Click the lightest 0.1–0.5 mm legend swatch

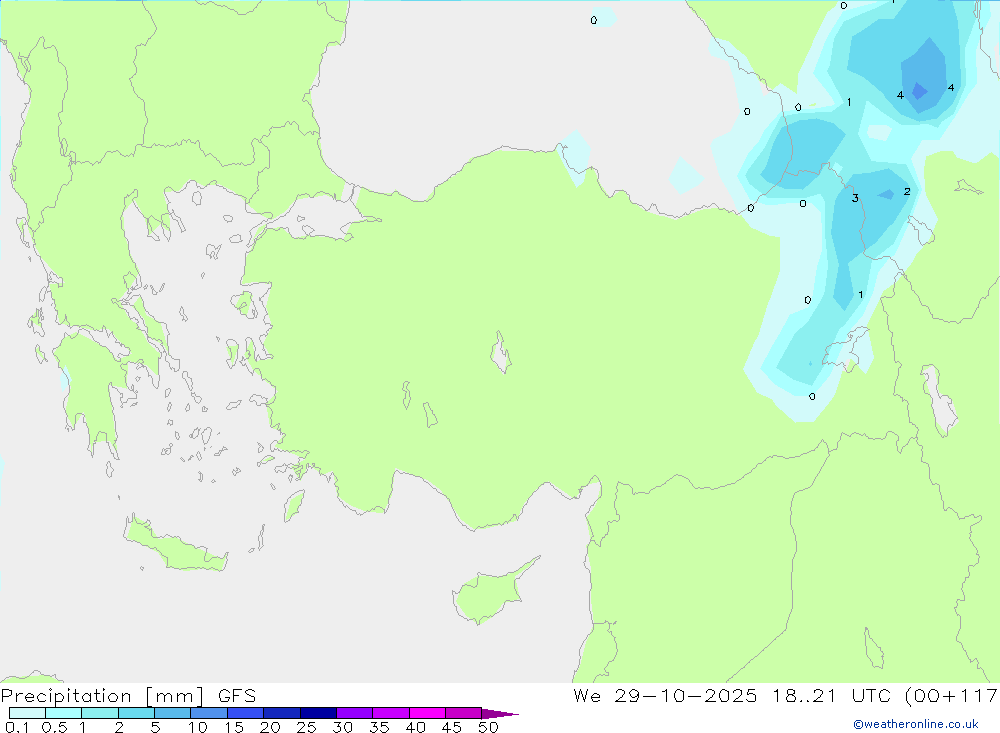[x=27, y=713]
